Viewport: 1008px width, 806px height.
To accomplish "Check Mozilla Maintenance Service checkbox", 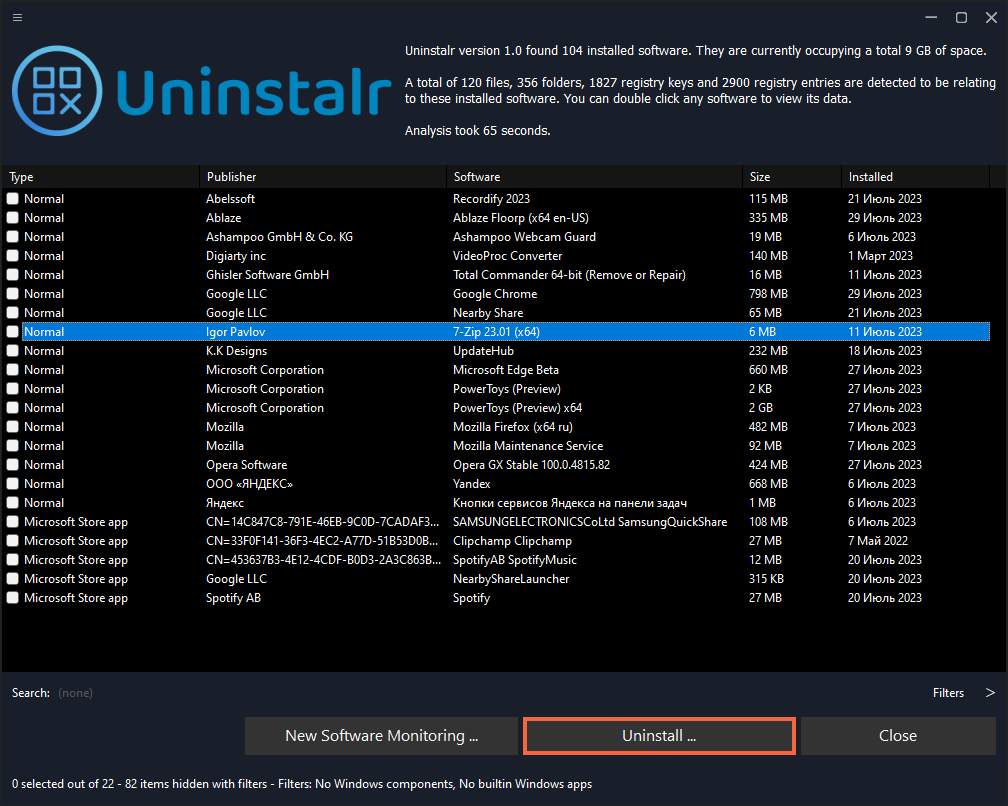I will pos(12,445).
